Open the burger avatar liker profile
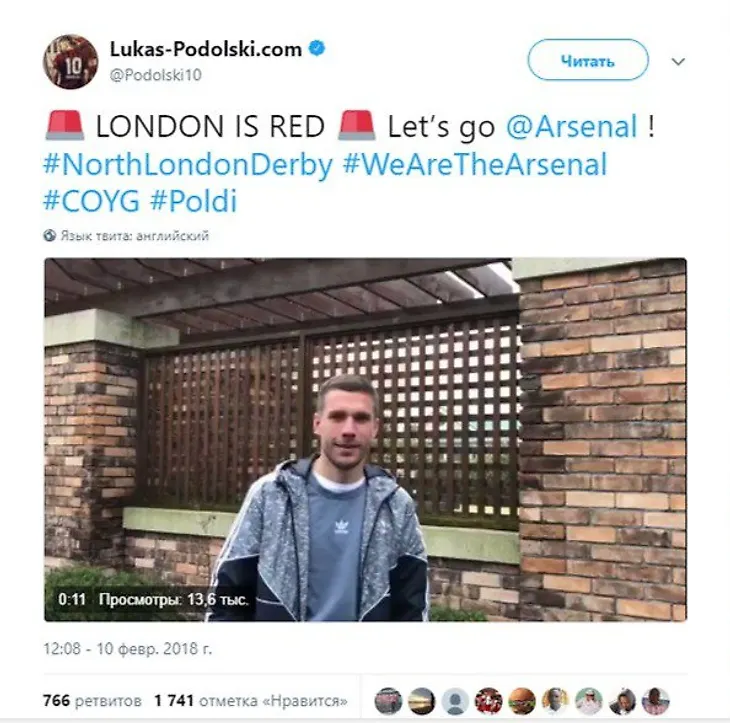This screenshot has height=723, width=730. [522, 701]
